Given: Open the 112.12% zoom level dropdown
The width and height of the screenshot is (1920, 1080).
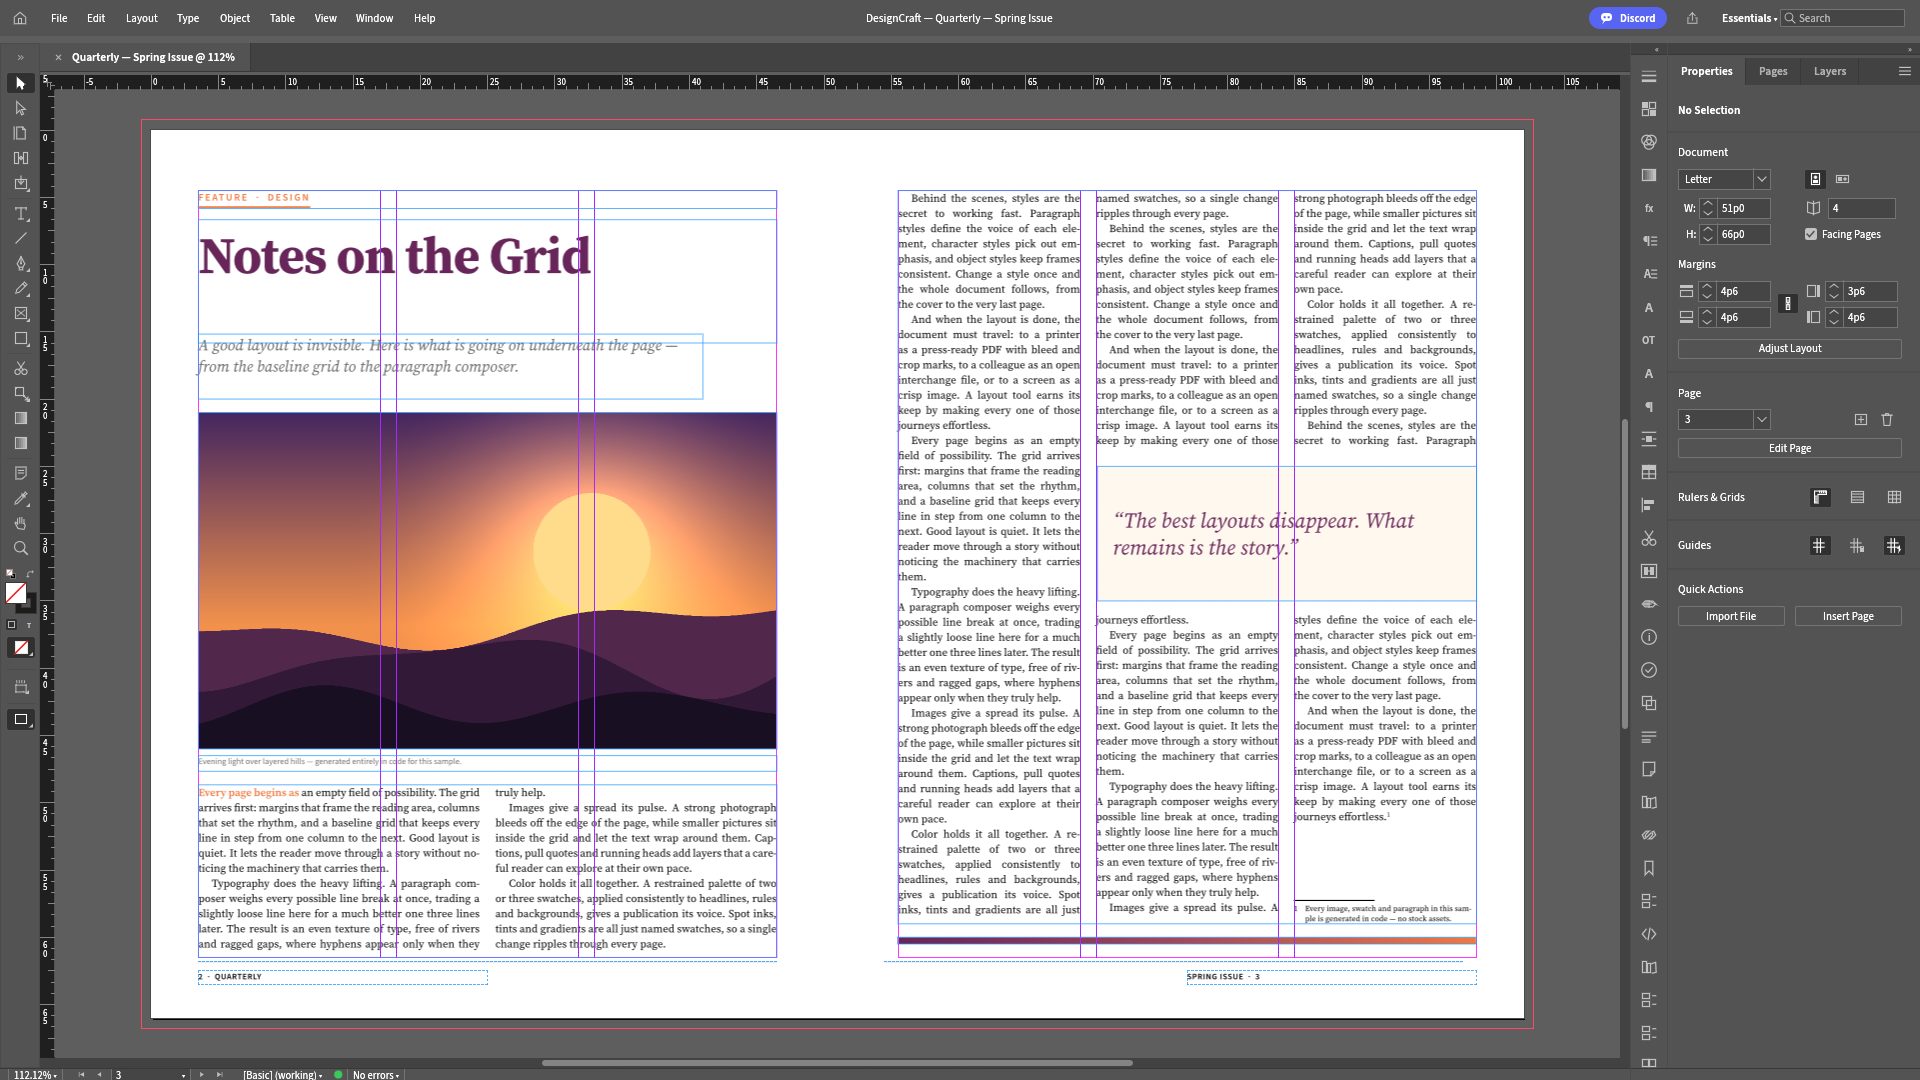Looking at the screenshot, I should click(x=35, y=1075).
